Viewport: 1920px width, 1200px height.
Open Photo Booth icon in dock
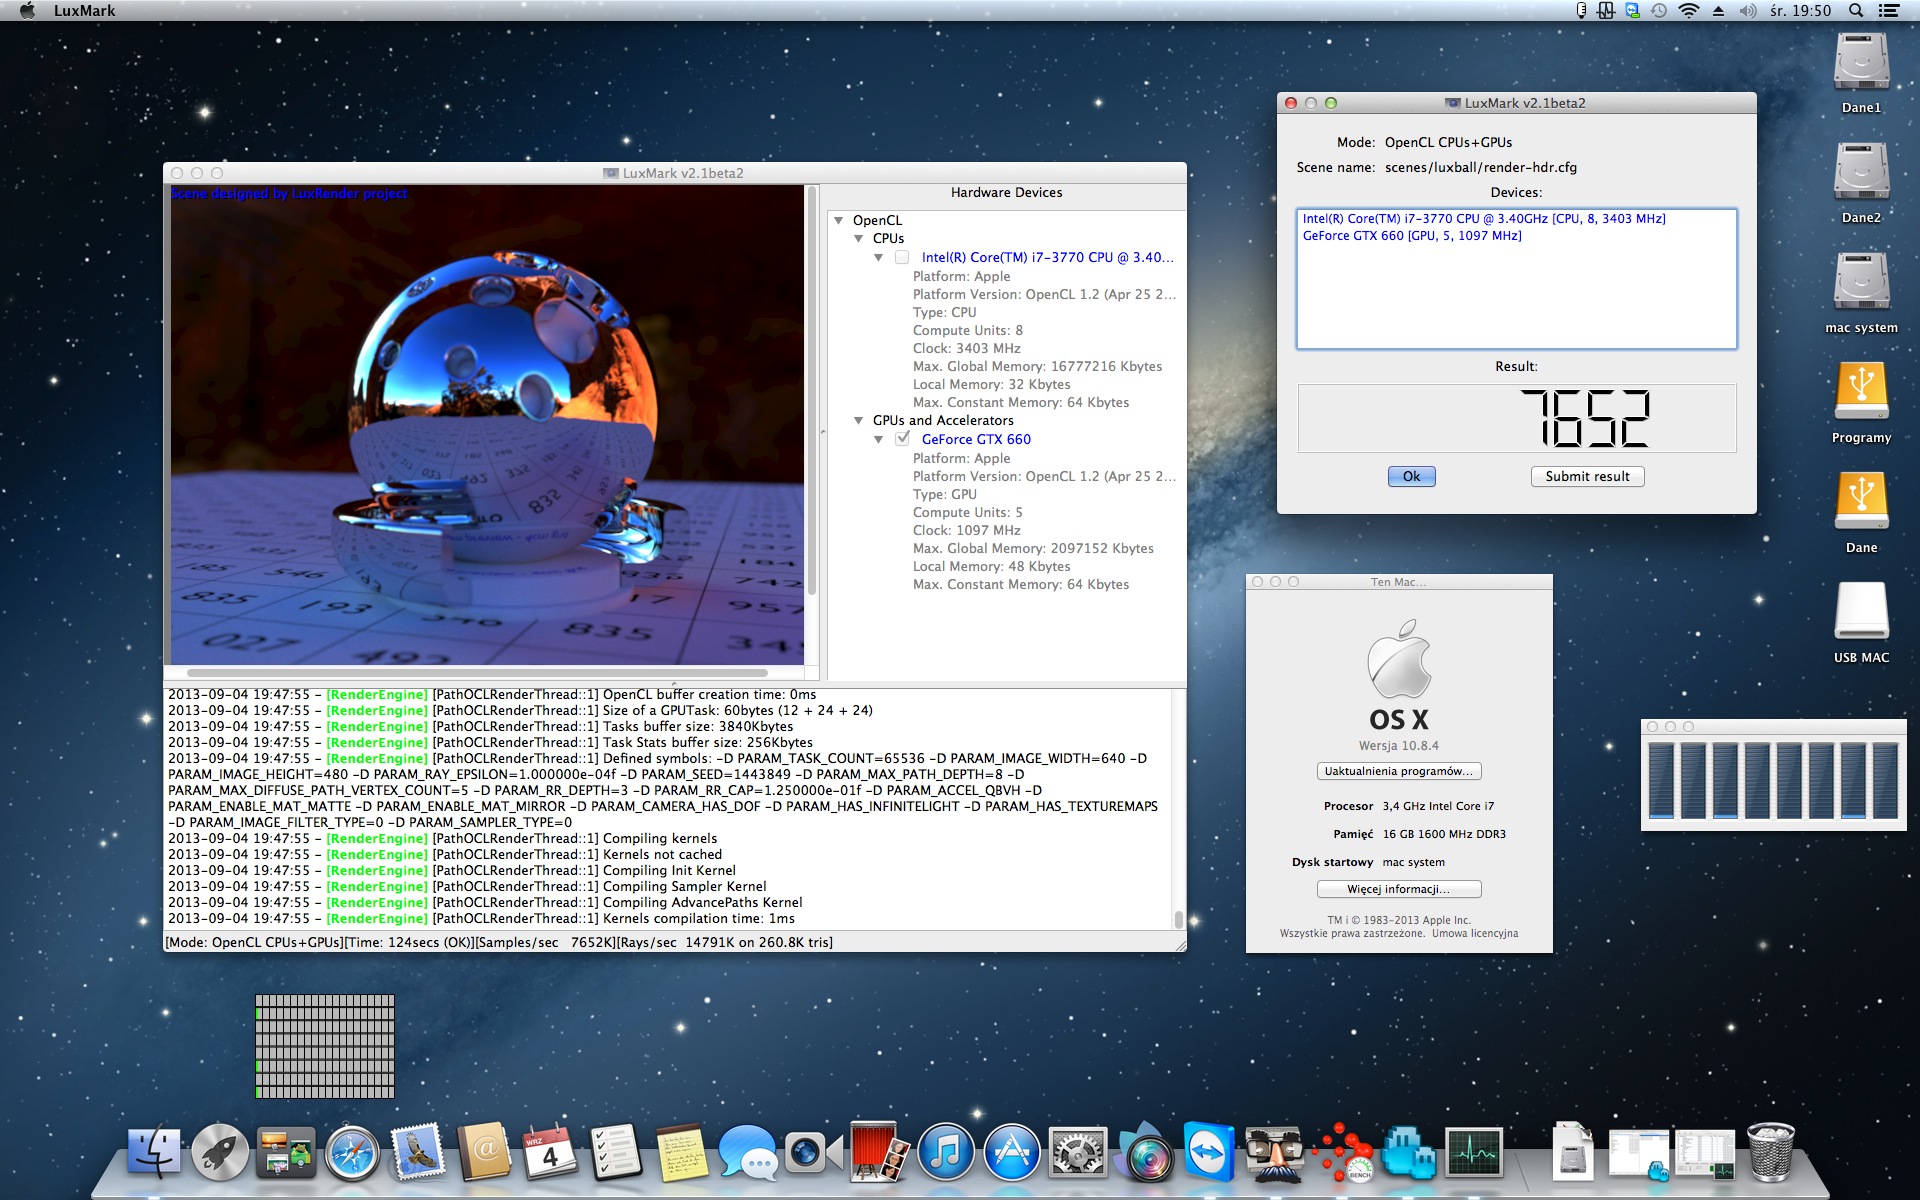point(879,1151)
